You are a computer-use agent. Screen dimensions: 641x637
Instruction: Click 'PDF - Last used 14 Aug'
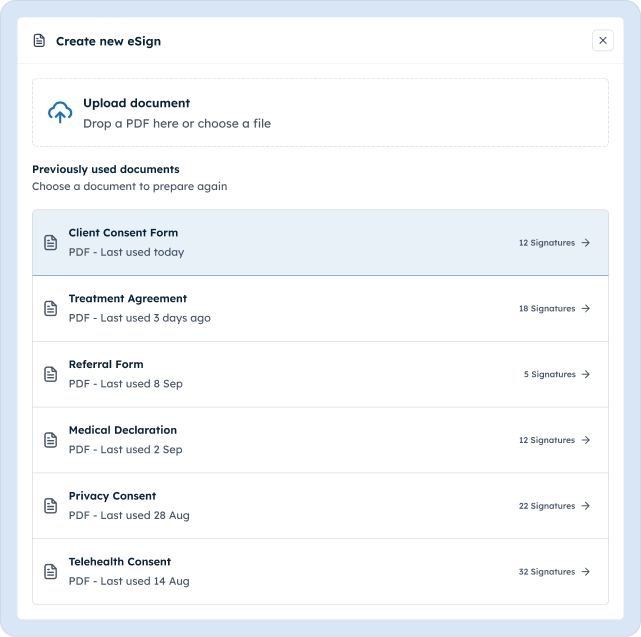click(x=129, y=581)
